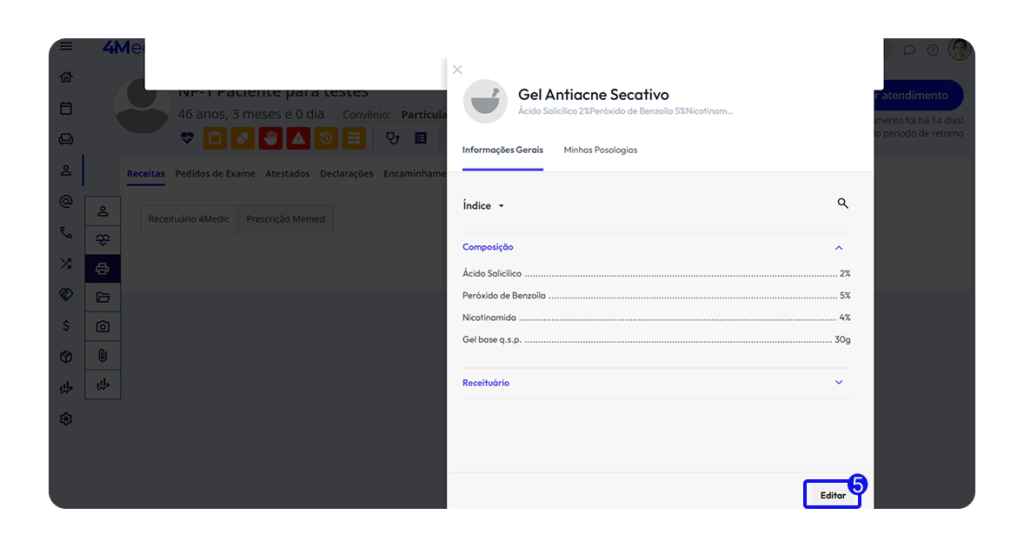Image resolution: width=1024 pixels, height=548 pixels.
Task: Toggle the hamburger menu at top left
Action: (66, 46)
